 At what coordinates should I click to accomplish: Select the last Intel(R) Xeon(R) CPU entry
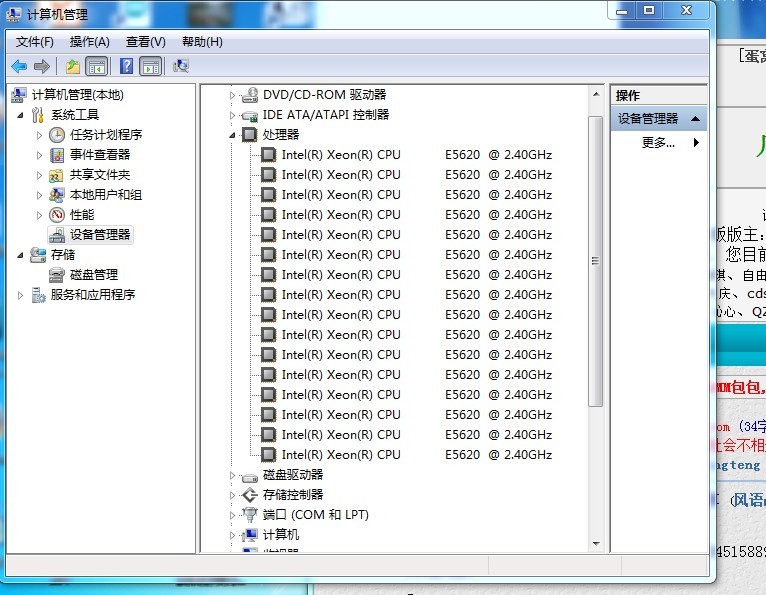pos(417,455)
